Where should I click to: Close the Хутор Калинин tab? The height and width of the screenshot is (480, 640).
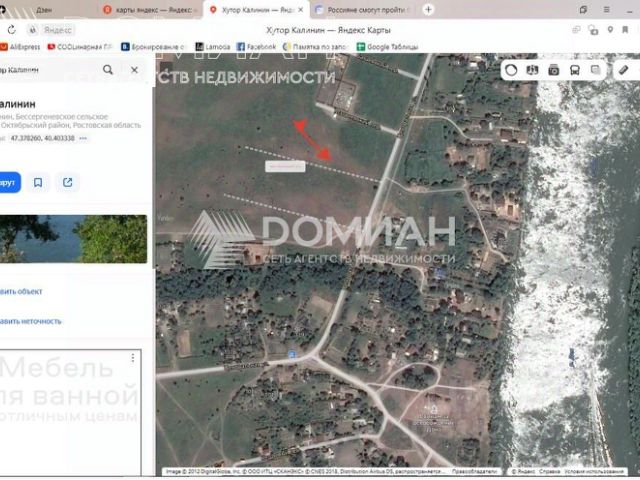click(x=301, y=10)
